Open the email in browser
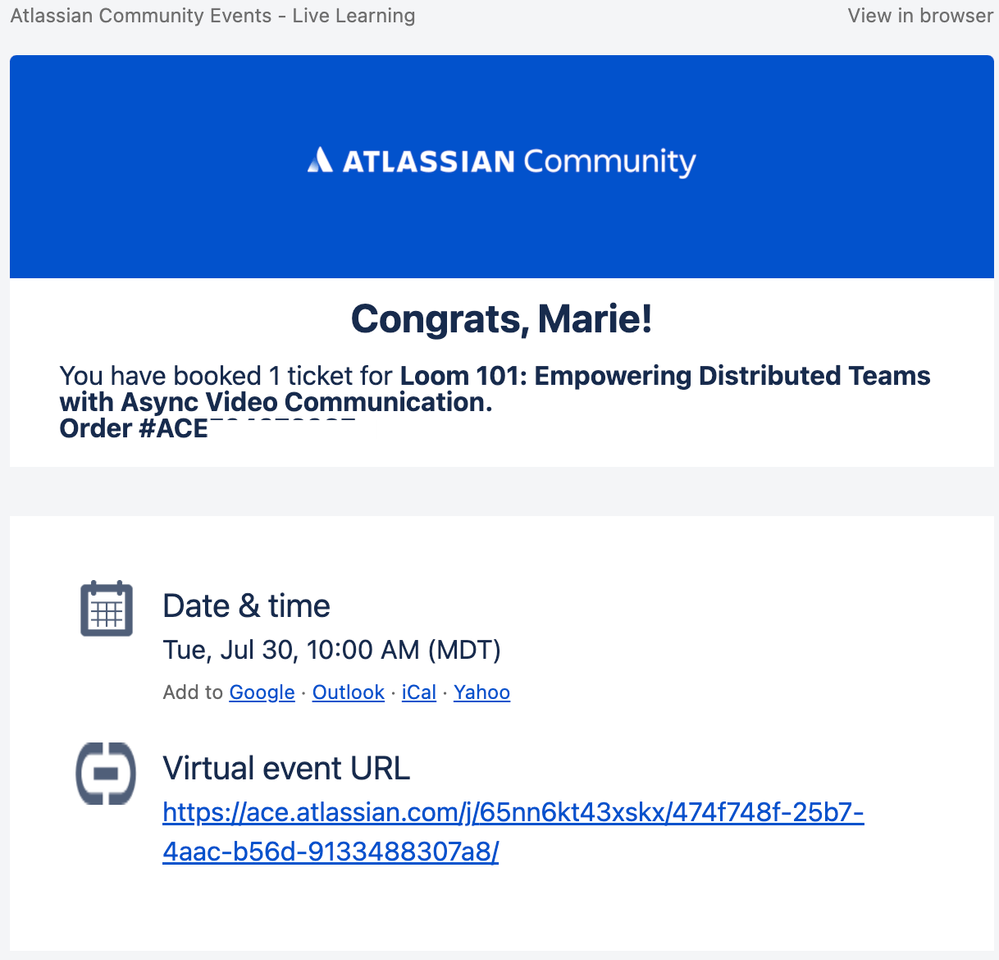Screen dimensions: 999x960 coord(919,15)
